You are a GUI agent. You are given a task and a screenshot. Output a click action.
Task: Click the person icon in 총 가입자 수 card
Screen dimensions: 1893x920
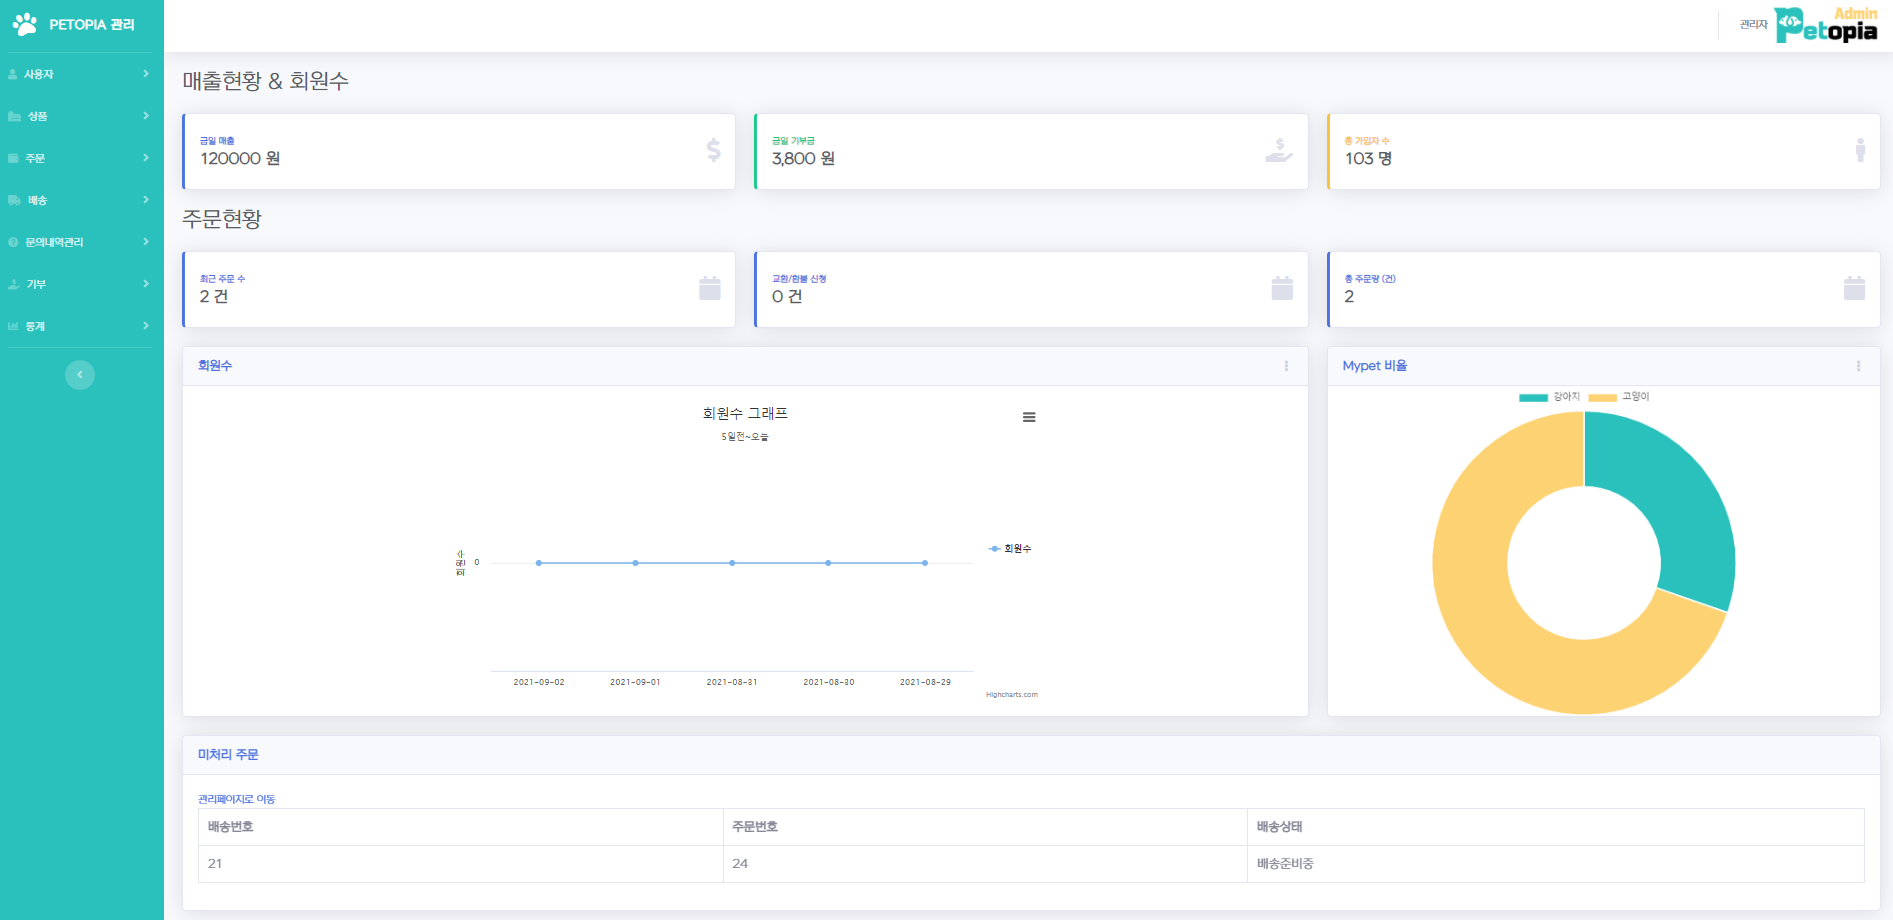click(1859, 150)
